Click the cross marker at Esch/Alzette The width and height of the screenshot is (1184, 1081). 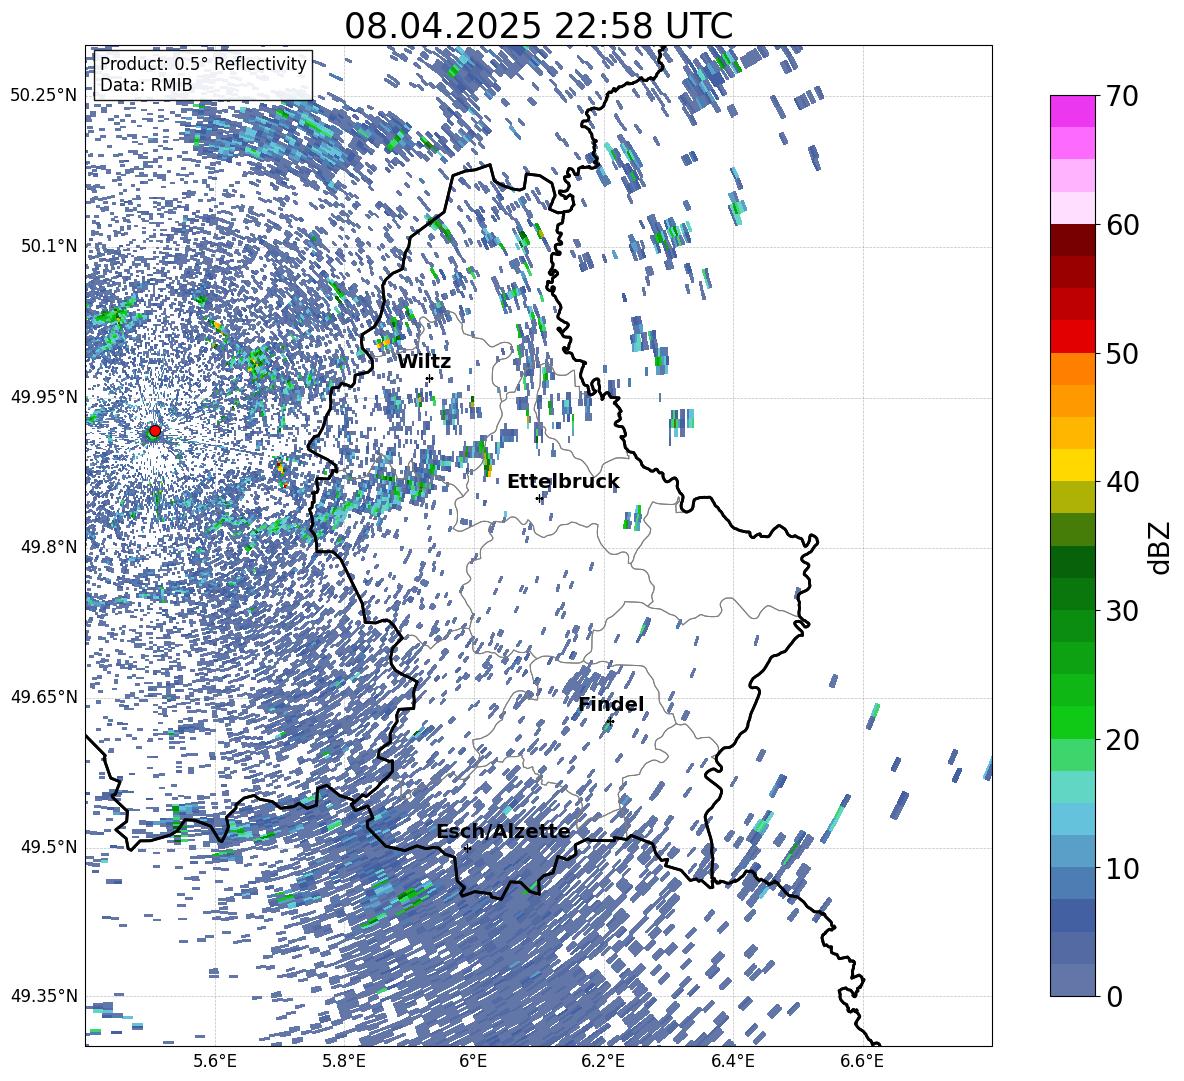[x=467, y=848]
